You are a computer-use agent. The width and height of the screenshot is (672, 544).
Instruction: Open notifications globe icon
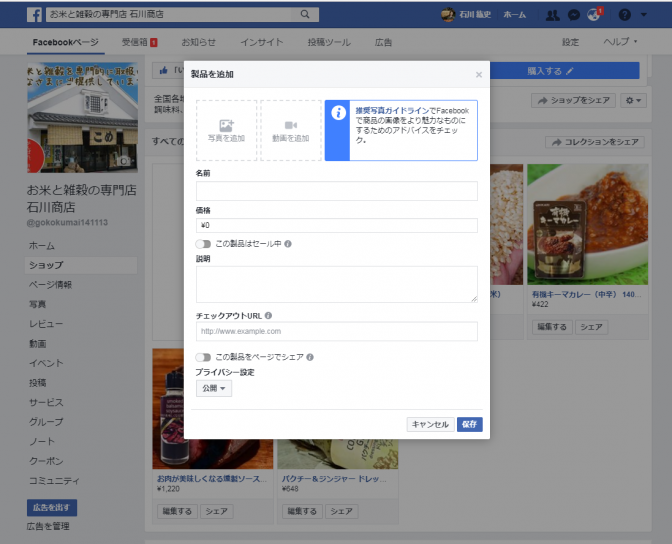594,15
